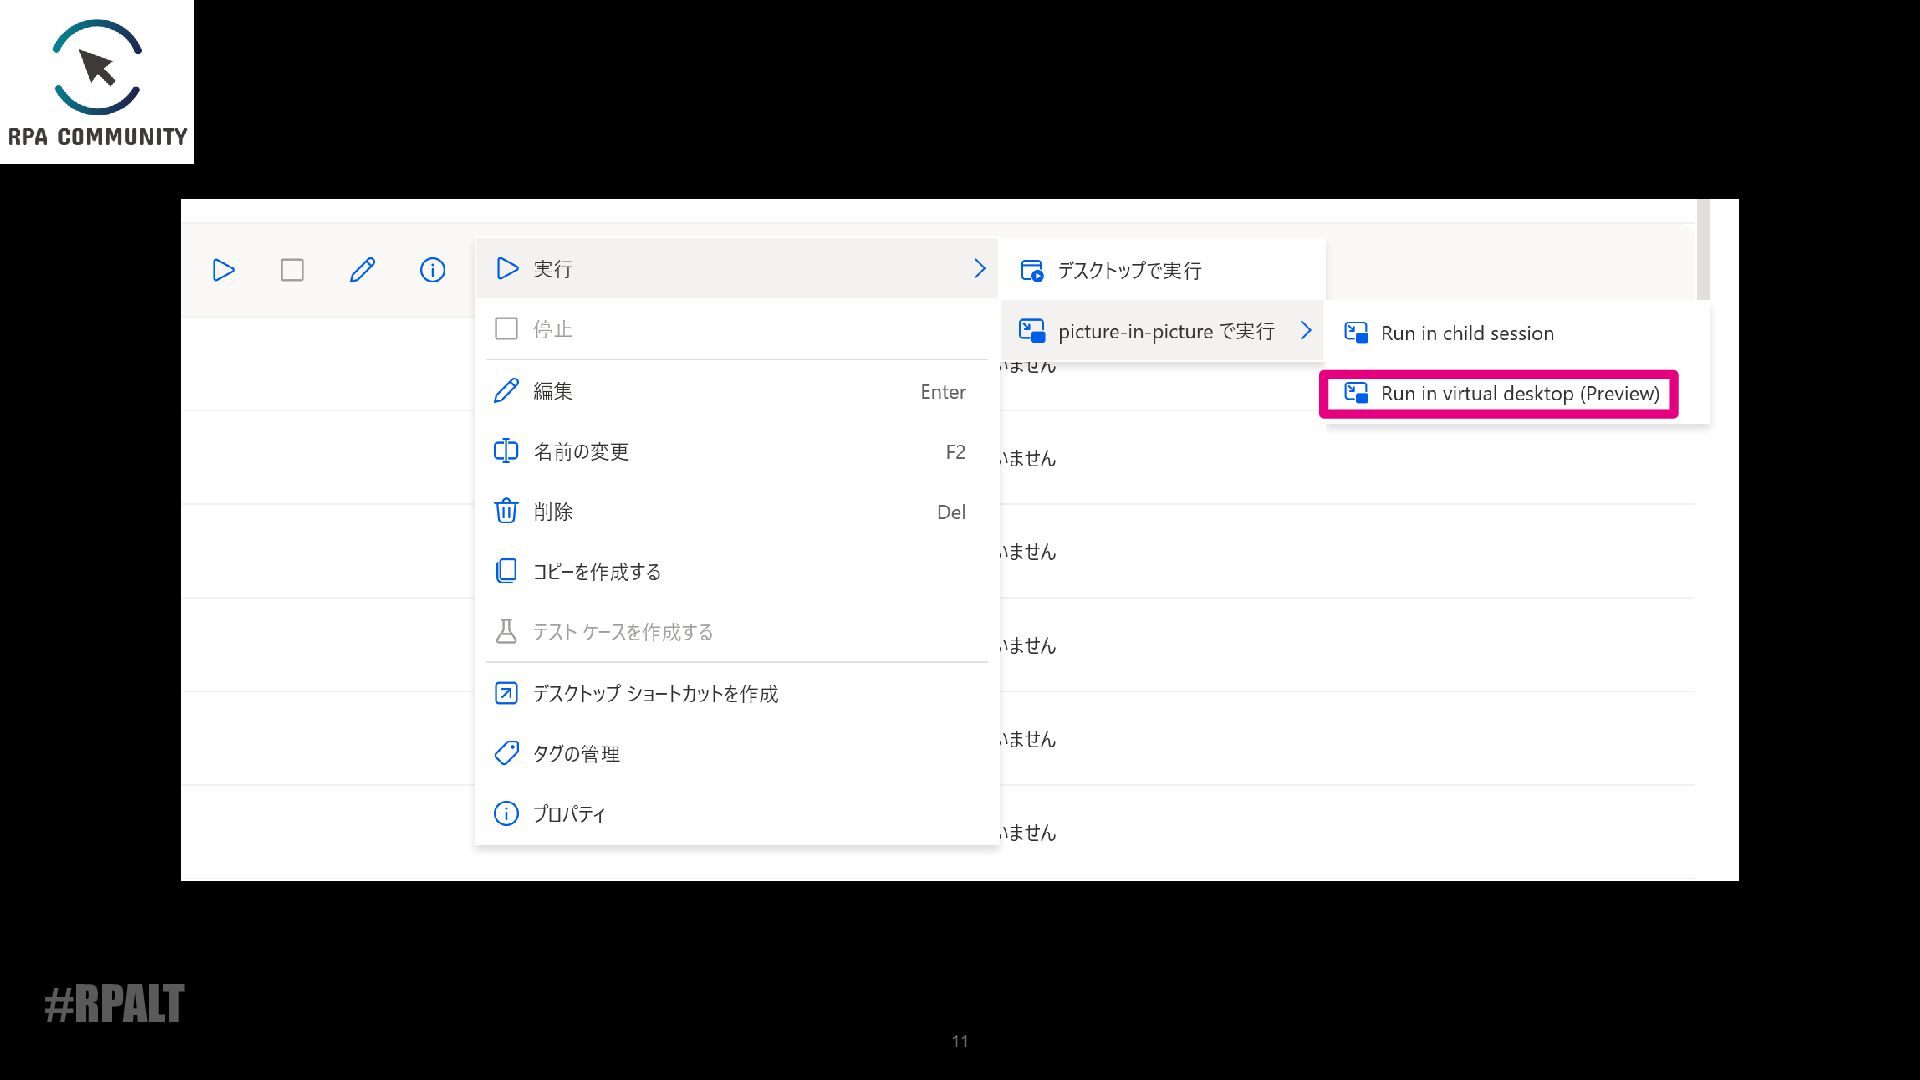The height and width of the screenshot is (1080, 1920).
Task: Click the info circle icon in toolbar
Action: (432, 270)
